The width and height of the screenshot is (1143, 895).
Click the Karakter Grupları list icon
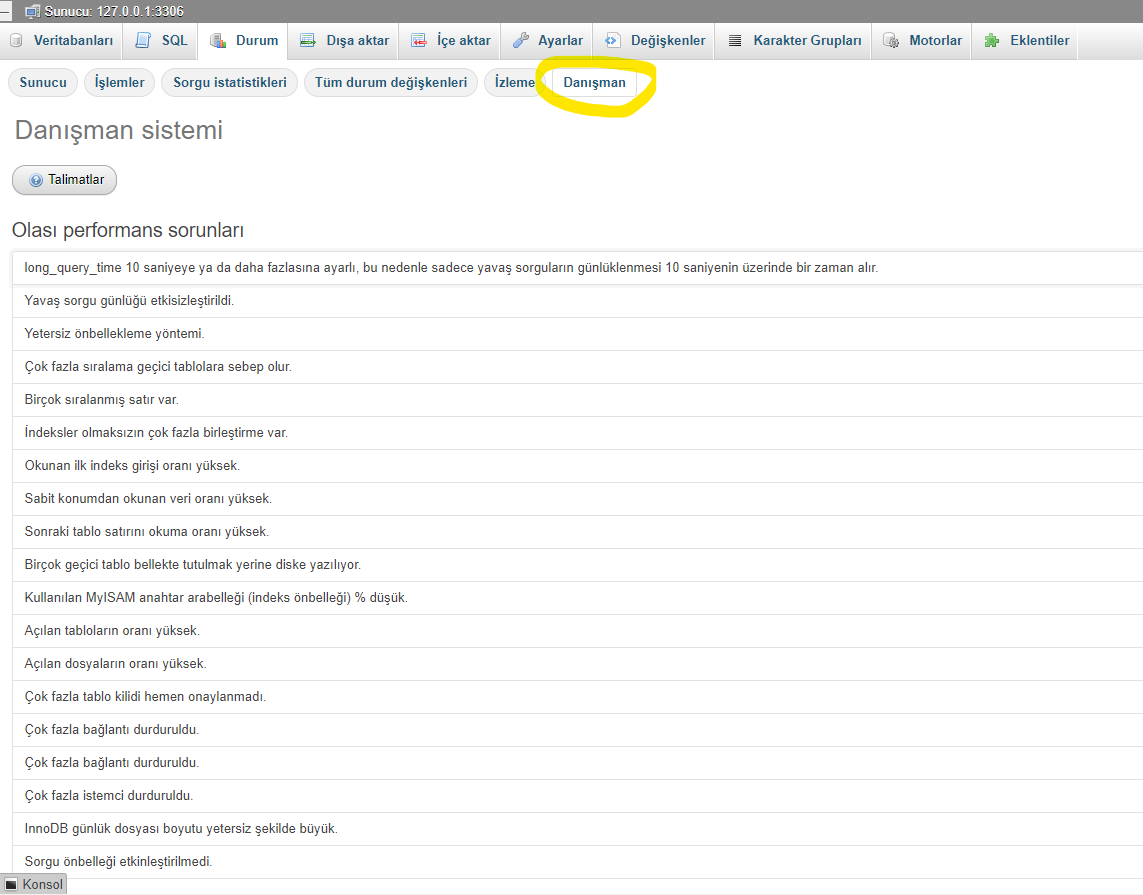click(x=735, y=41)
